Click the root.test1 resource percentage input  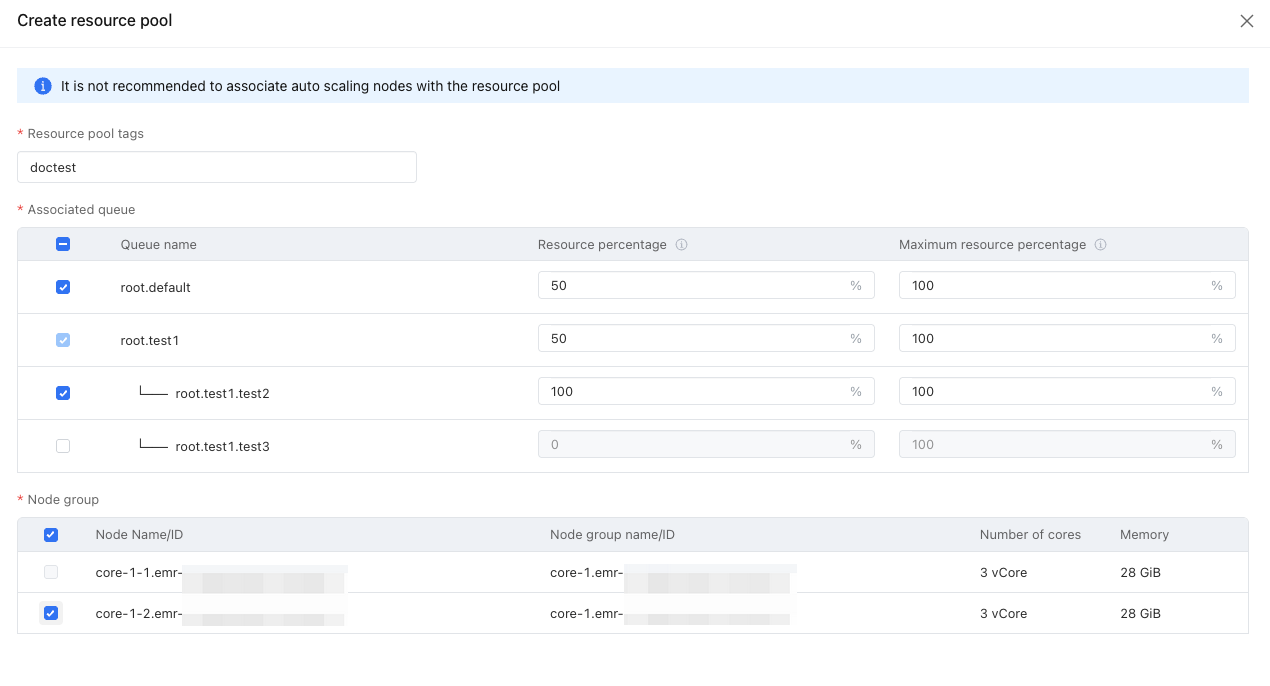pos(706,338)
